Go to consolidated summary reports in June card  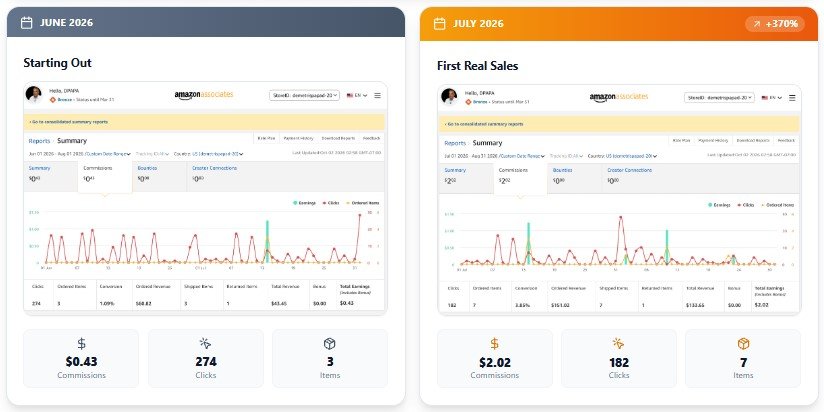(68, 122)
